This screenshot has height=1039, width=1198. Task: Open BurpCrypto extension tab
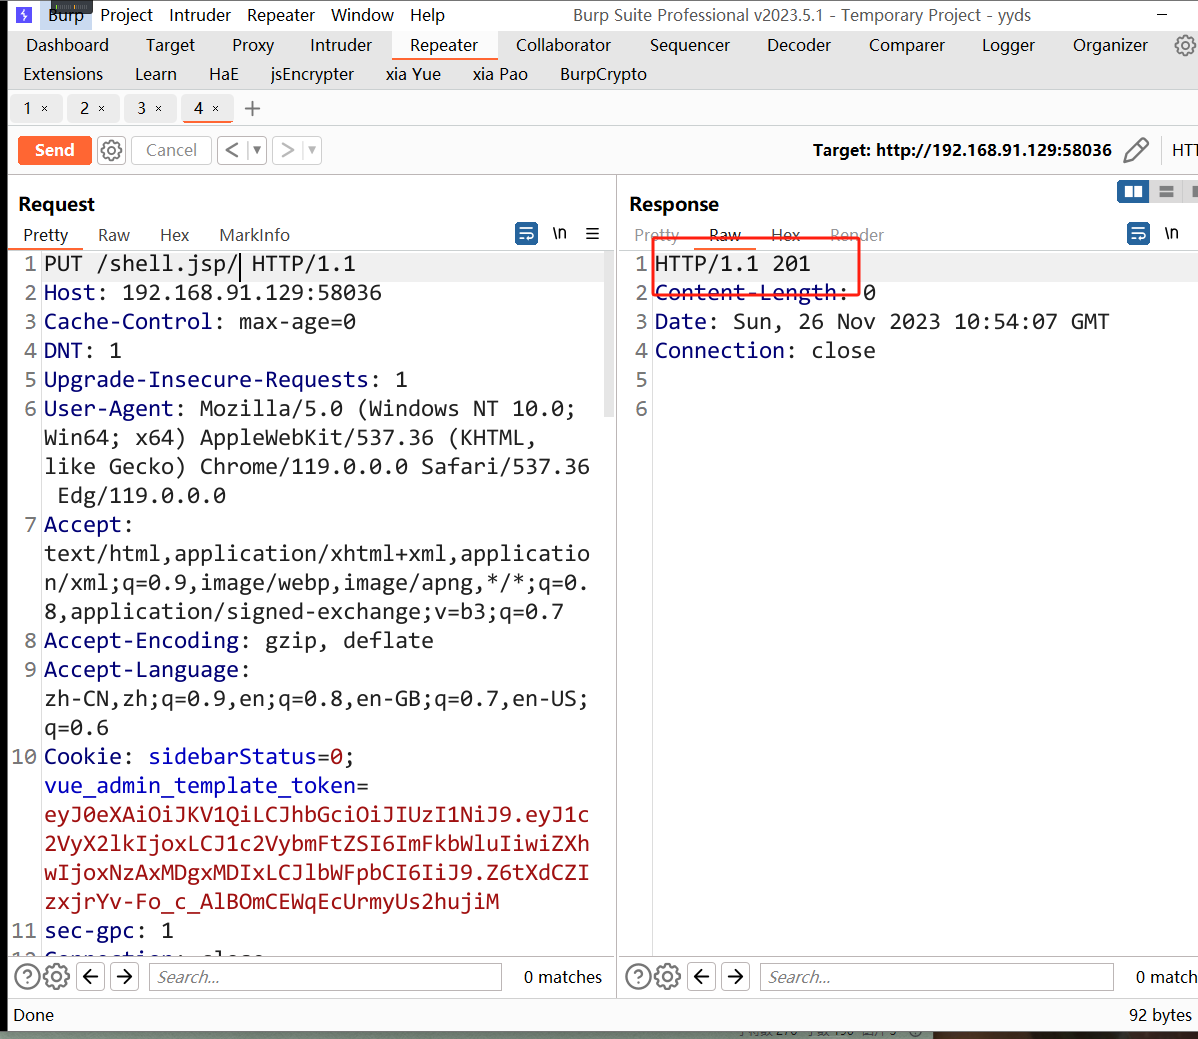pos(603,75)
